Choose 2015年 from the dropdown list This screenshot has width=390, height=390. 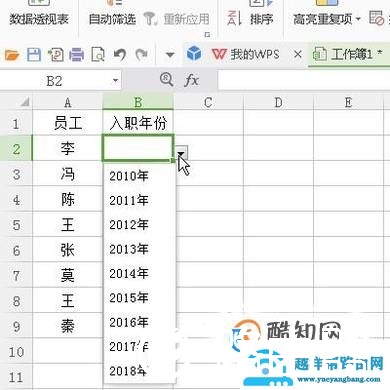(x=140, y=297)
